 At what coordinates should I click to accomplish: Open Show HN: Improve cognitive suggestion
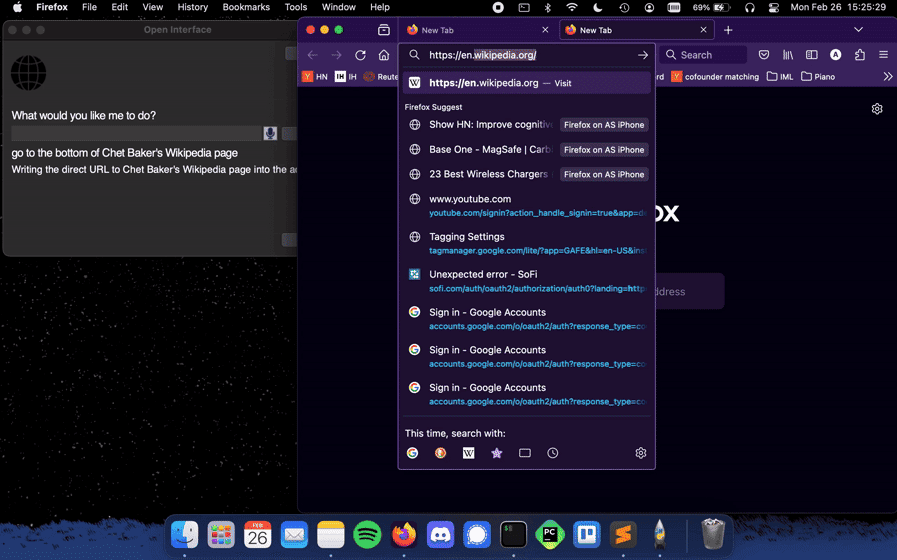pyautogui.click(x=526, y=125)
